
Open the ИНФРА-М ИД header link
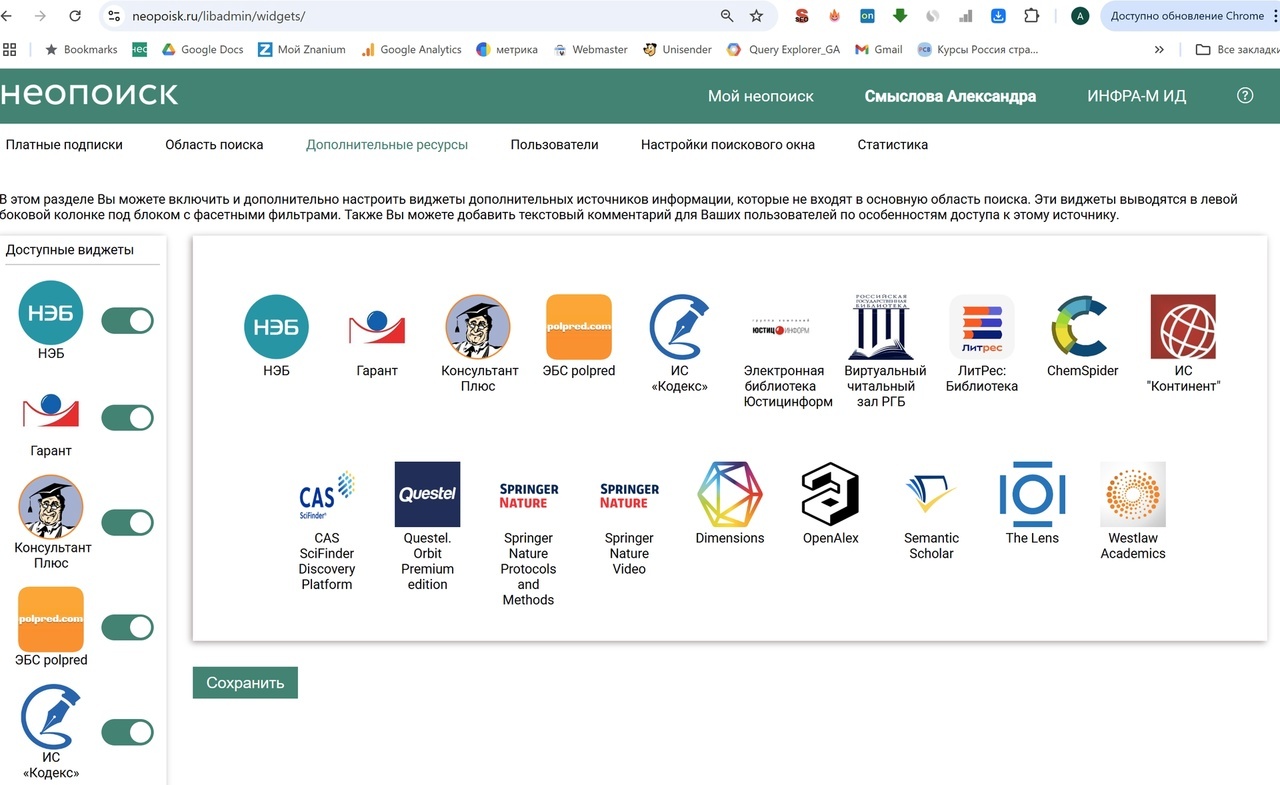coord(1137,96)
